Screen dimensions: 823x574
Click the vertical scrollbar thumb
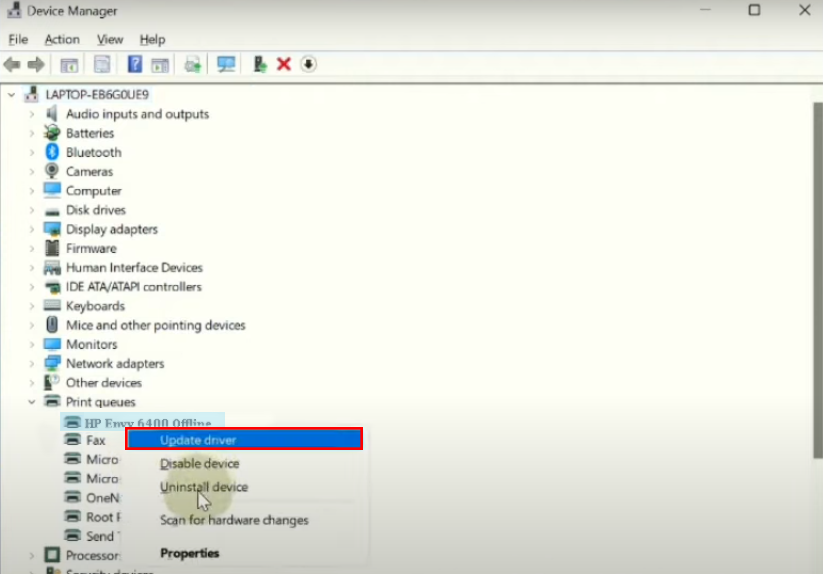(818, 281)
